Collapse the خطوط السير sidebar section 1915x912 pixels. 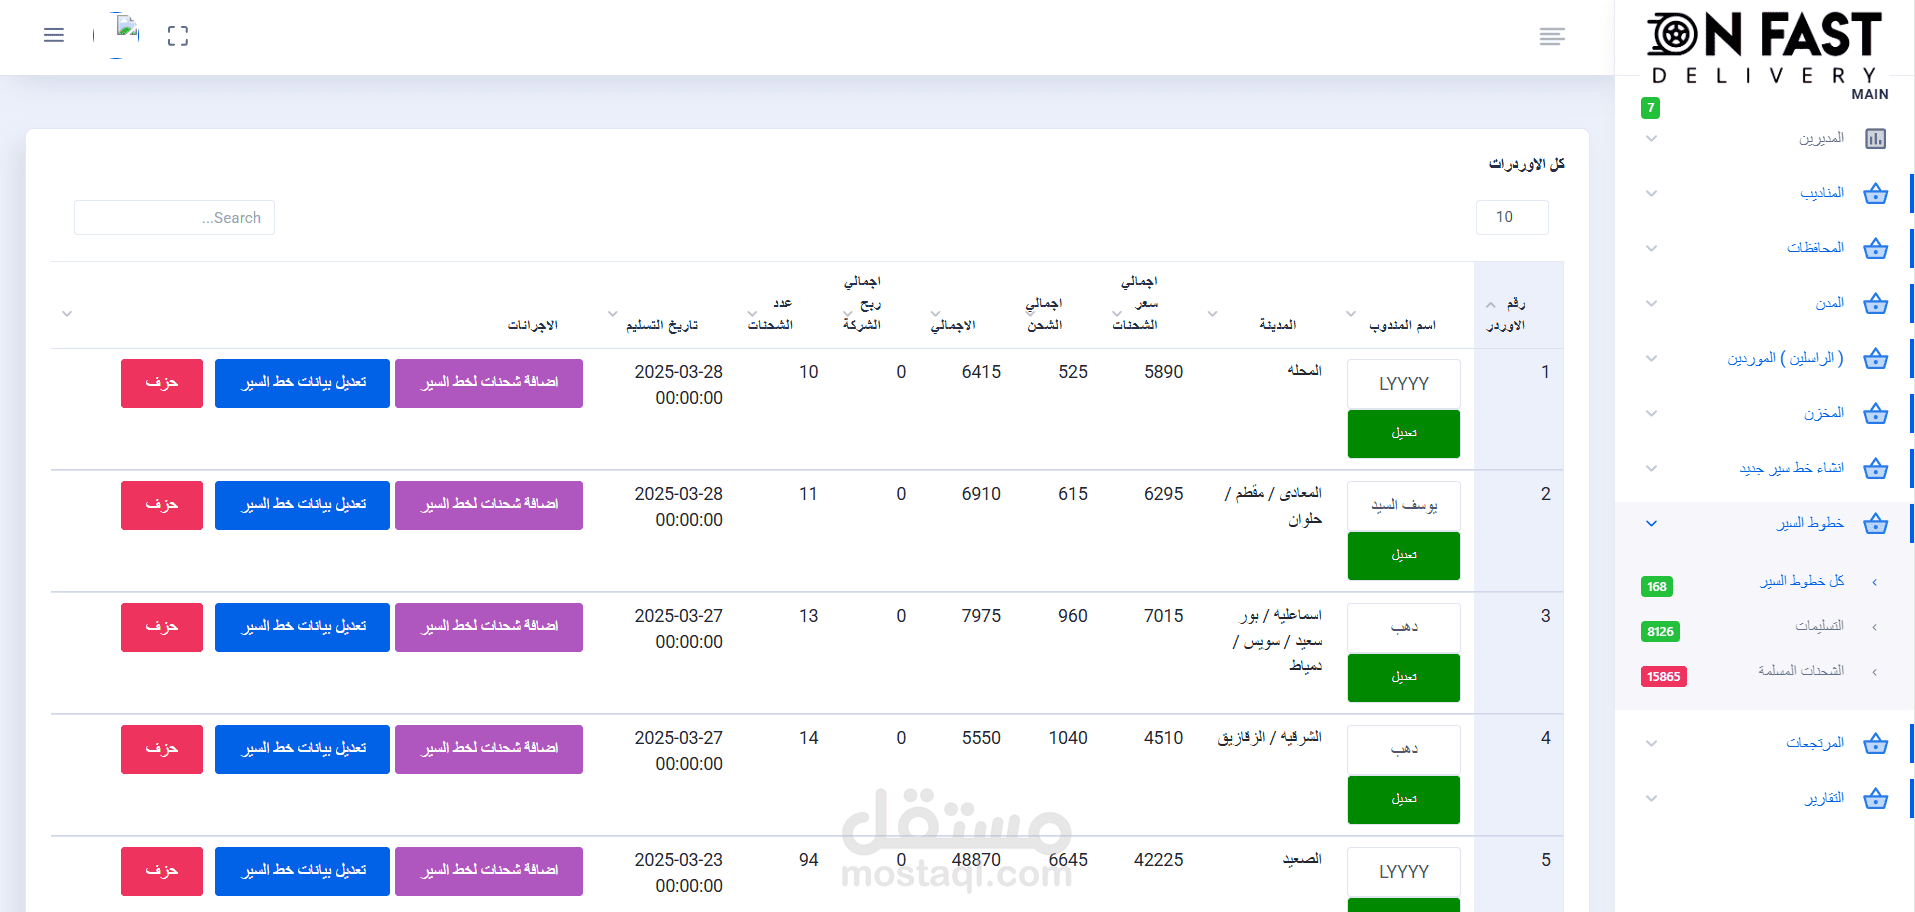[x=1652, y=524]
